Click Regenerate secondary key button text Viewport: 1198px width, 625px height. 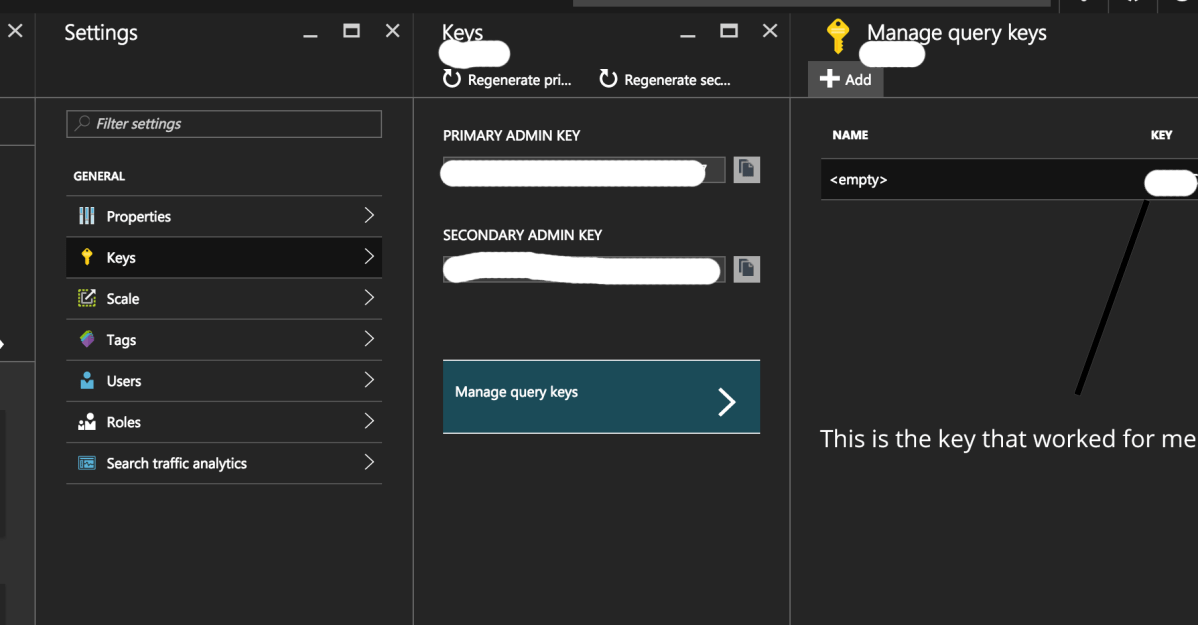[x=677, y=79]
